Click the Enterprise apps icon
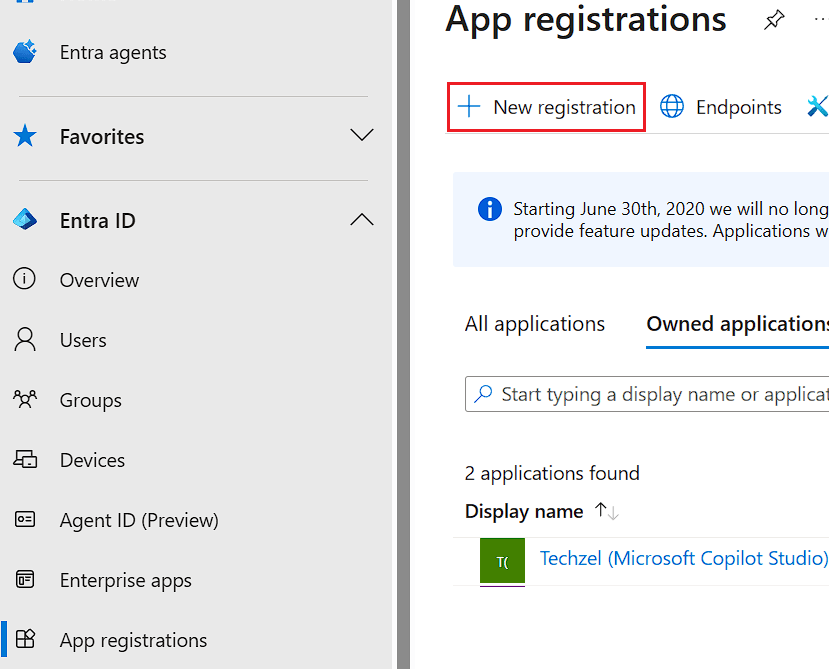Viewport: 829px width, 669px height. tap(25, 579)
